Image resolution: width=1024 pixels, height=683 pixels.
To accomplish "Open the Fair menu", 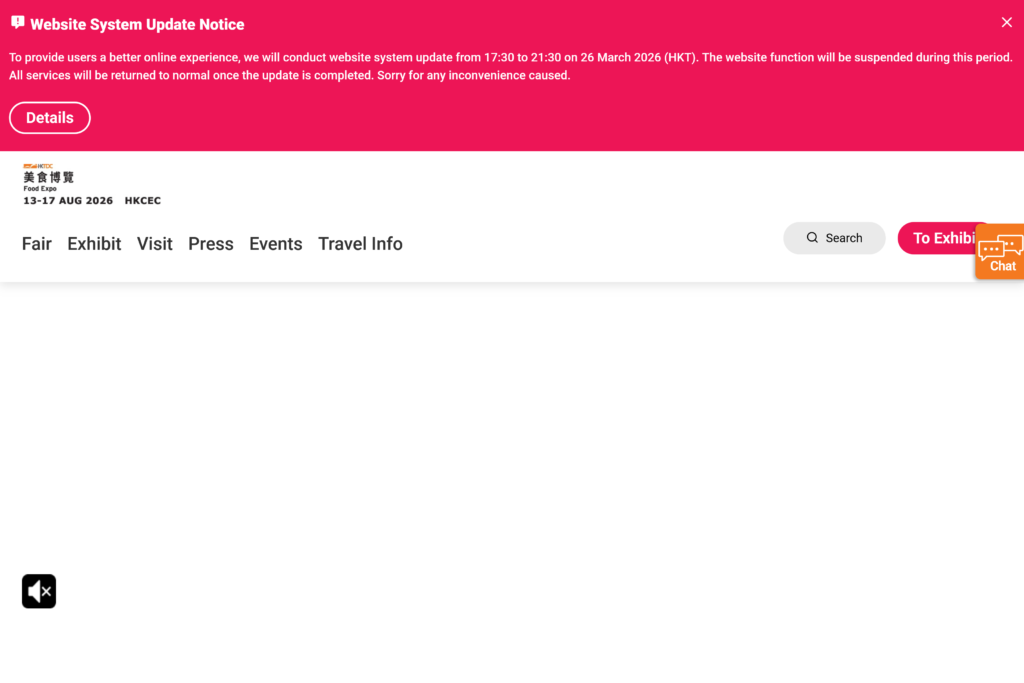I will pos(37,244).
